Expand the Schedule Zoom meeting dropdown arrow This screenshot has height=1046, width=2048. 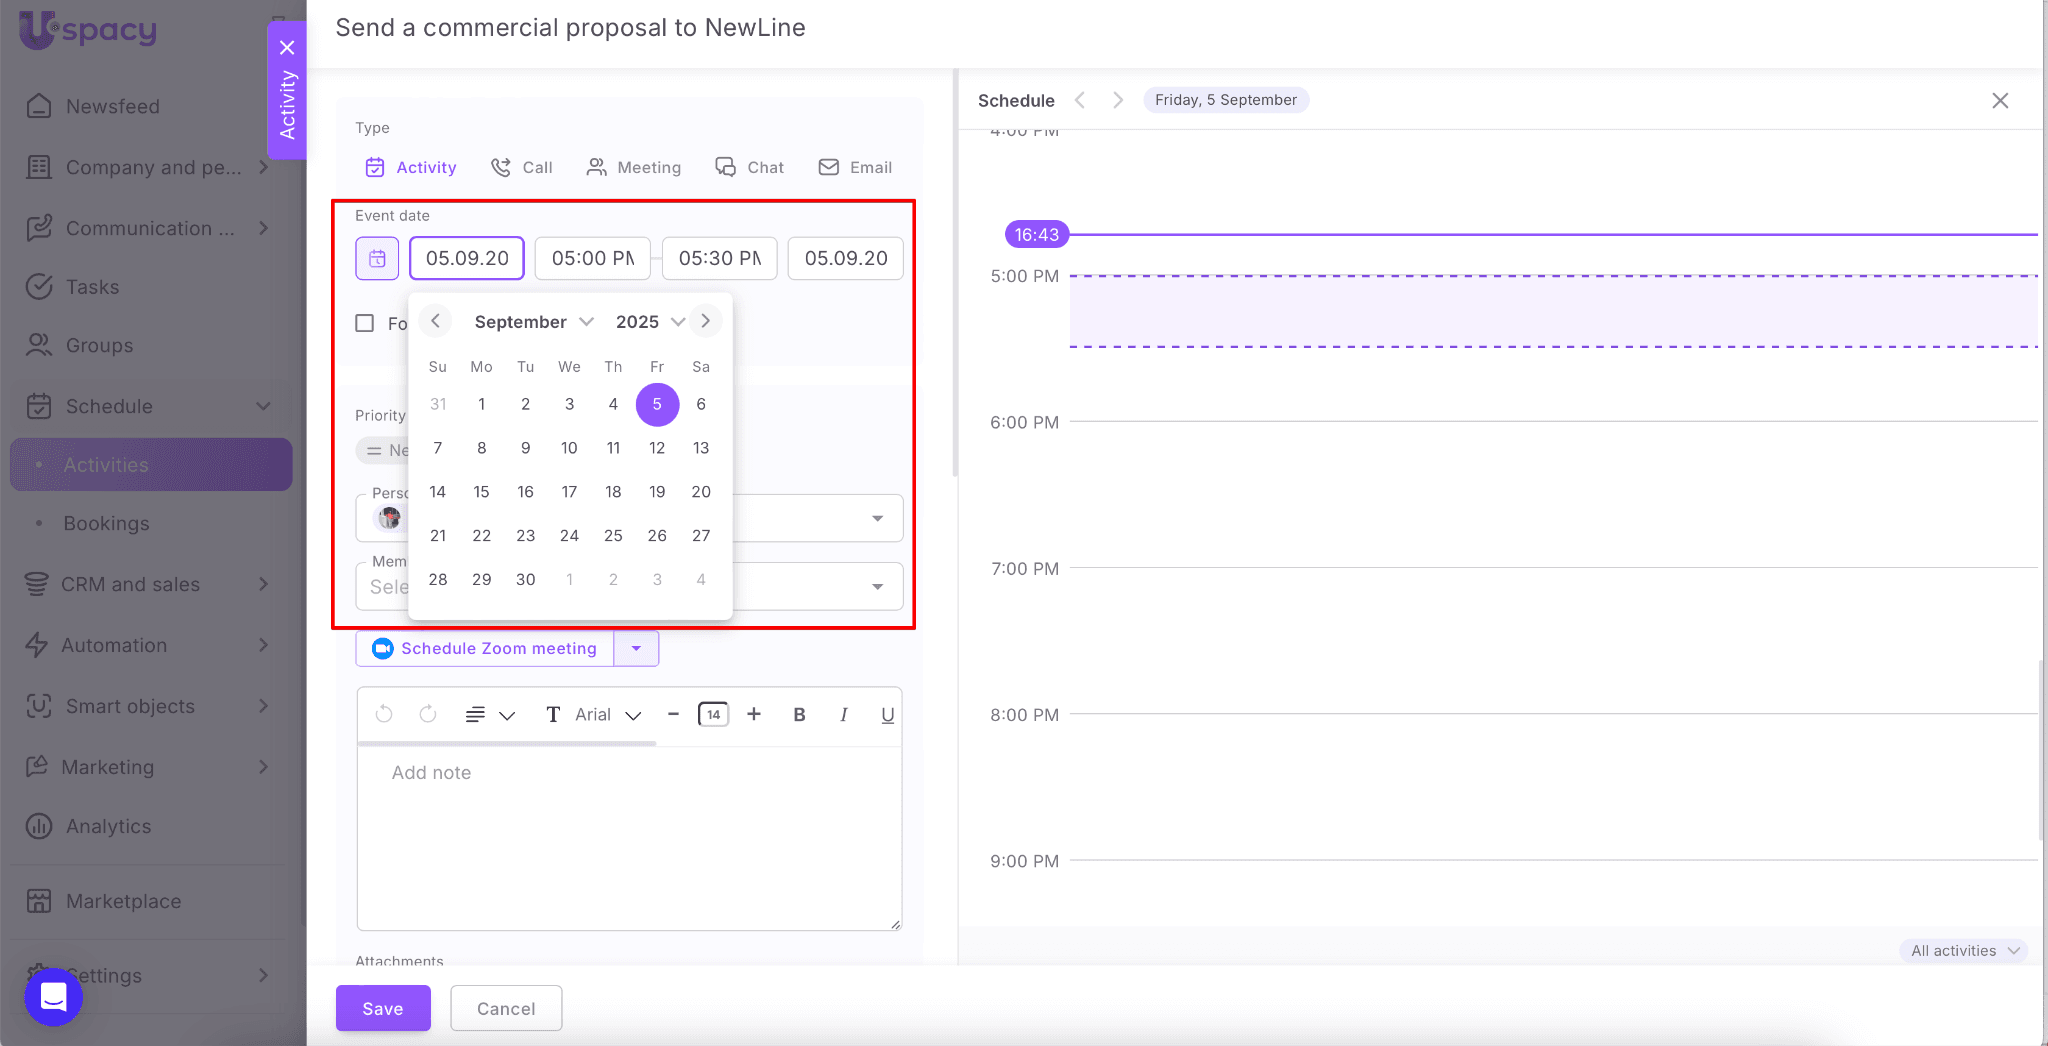(x=636, y=649)
